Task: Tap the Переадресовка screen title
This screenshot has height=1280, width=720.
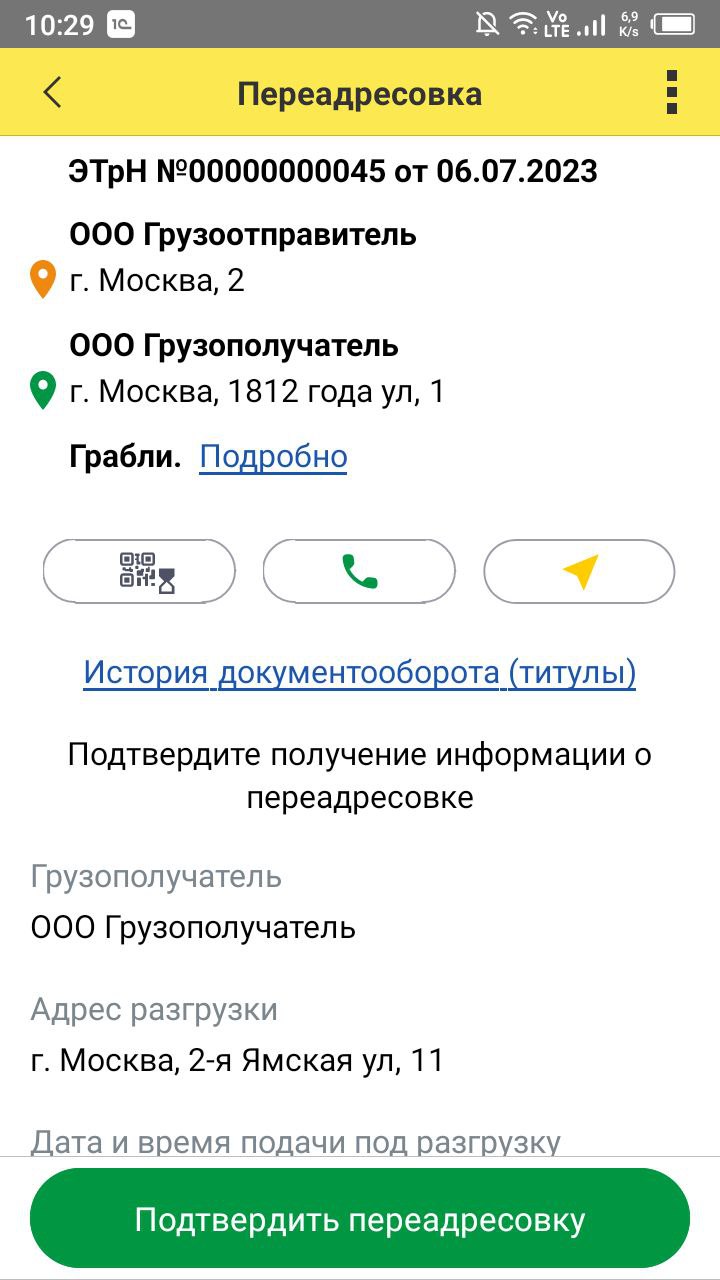Action: coord(359,93)
